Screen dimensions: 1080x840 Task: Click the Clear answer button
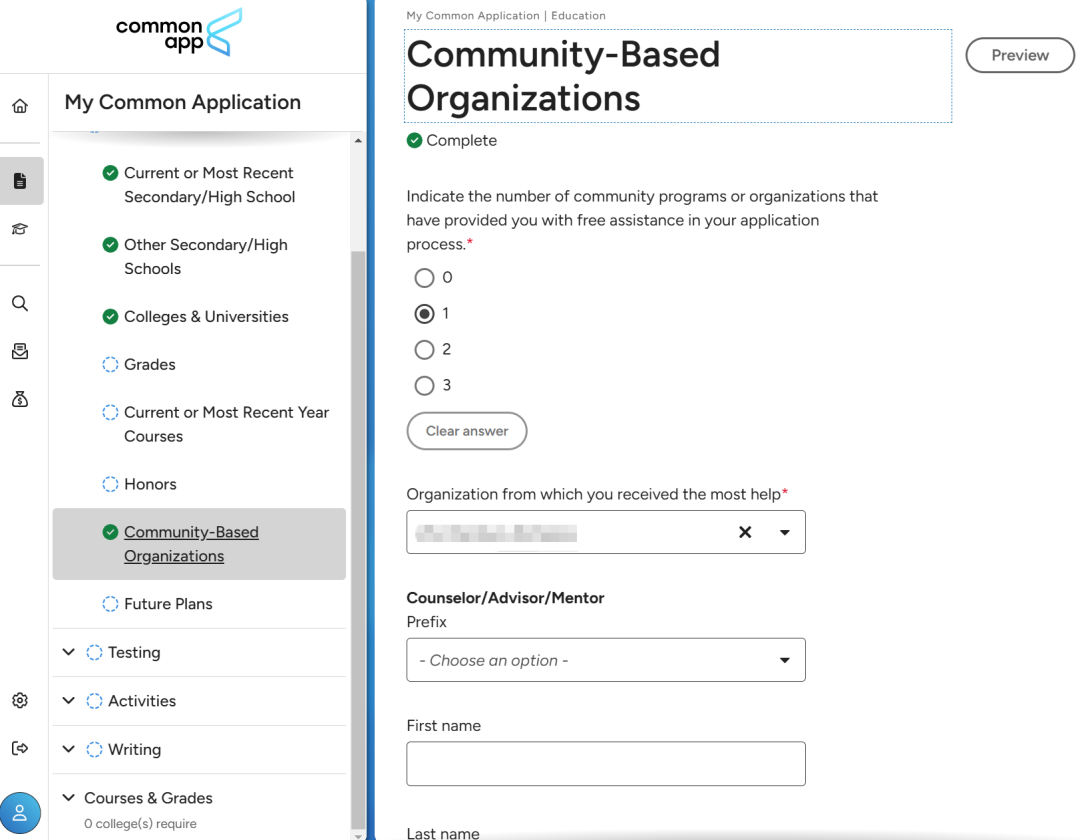467,431
